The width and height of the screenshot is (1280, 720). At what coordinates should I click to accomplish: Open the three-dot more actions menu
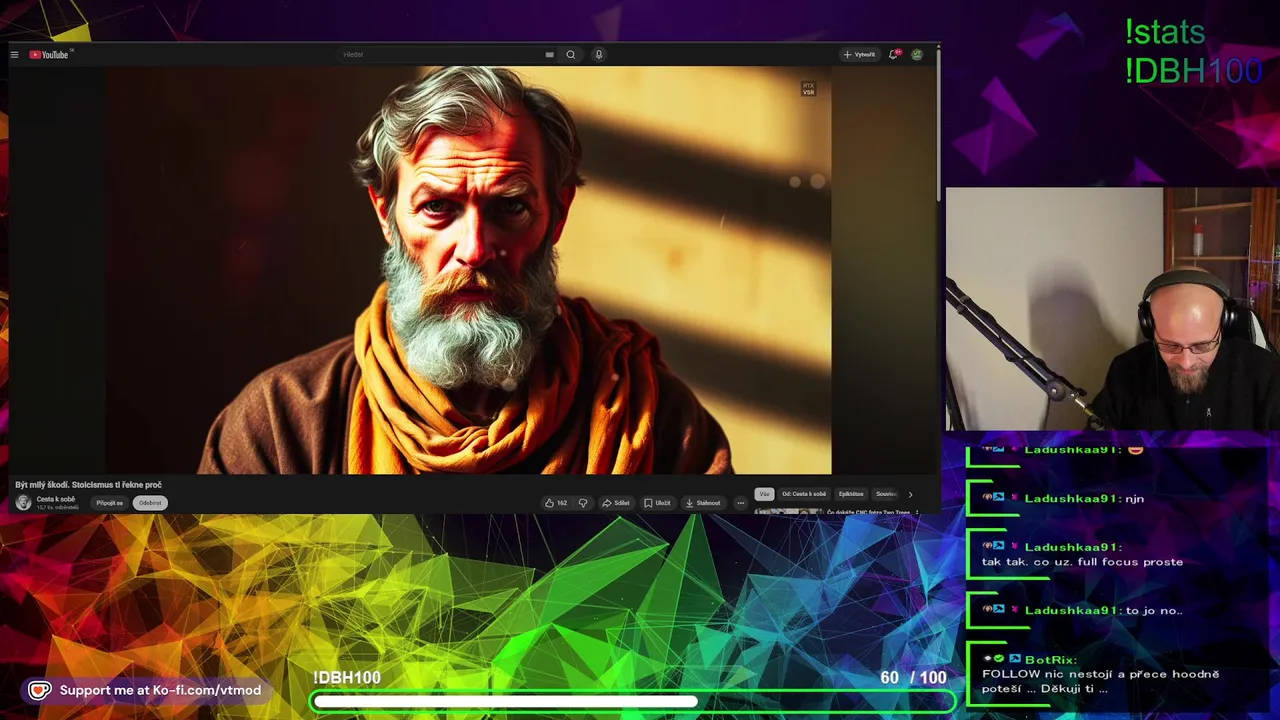click(740, 503)
